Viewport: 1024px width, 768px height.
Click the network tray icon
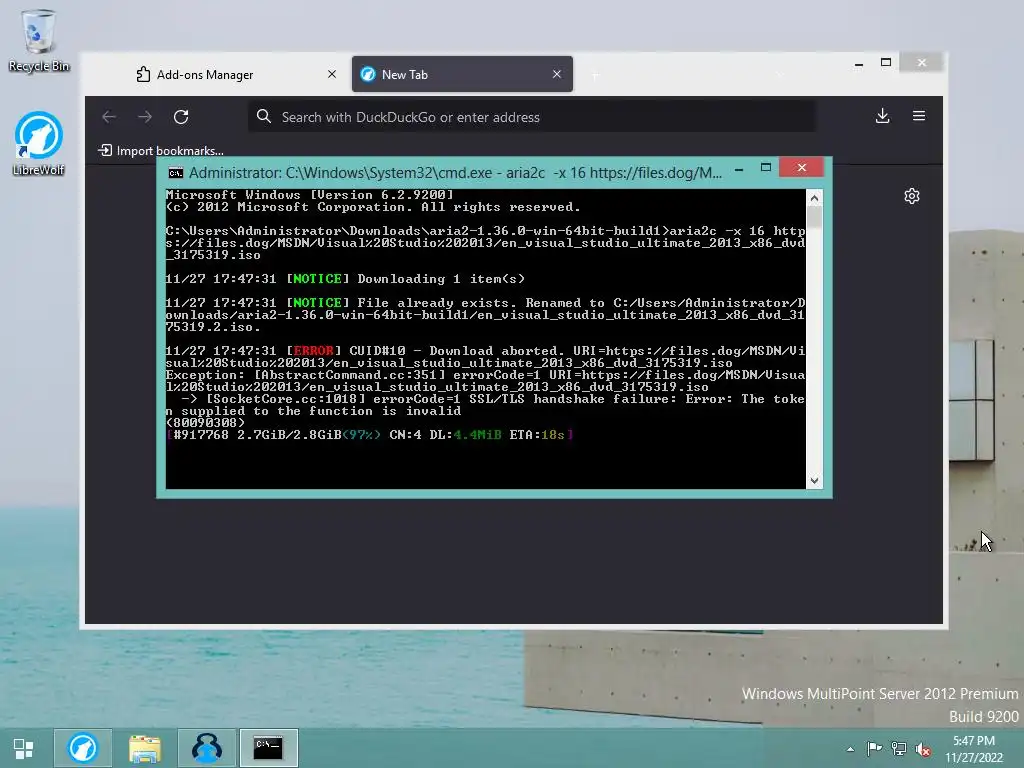tap(899, 748)
